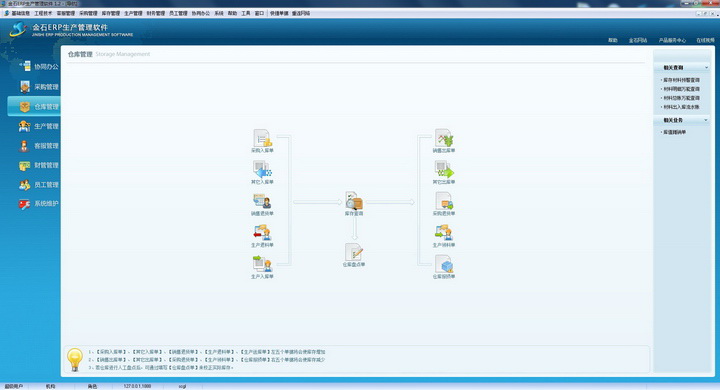Image resolution: width=720 pixels, height=390 pixels.
Task: Click the app icon beside 基础信息 menu
Action: pyautogui.click(x=6, y=13)
